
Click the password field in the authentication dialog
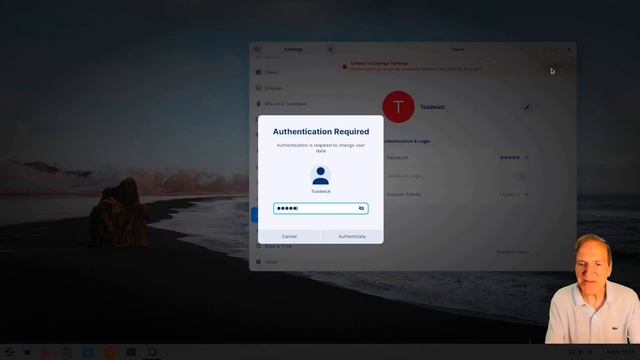(x=320, y=208)
